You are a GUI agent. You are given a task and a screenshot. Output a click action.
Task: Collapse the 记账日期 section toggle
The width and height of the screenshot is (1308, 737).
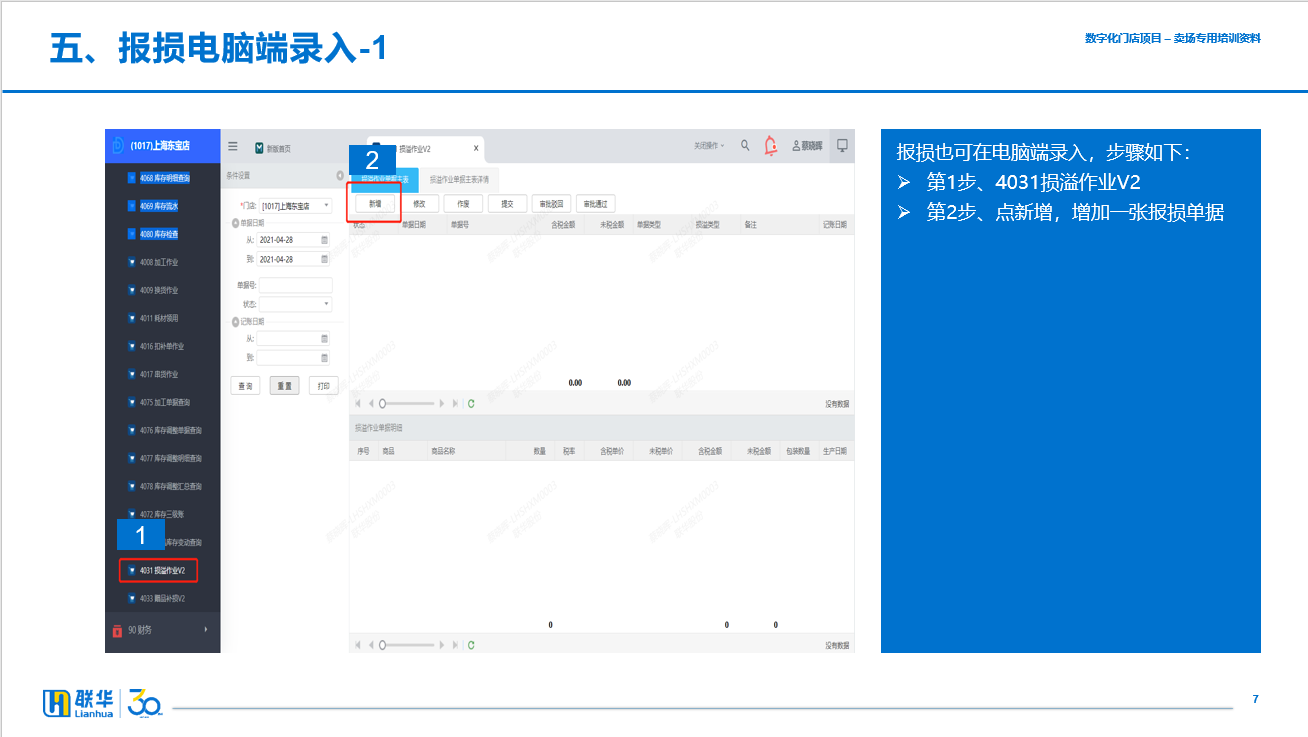(x=236, y=321)
